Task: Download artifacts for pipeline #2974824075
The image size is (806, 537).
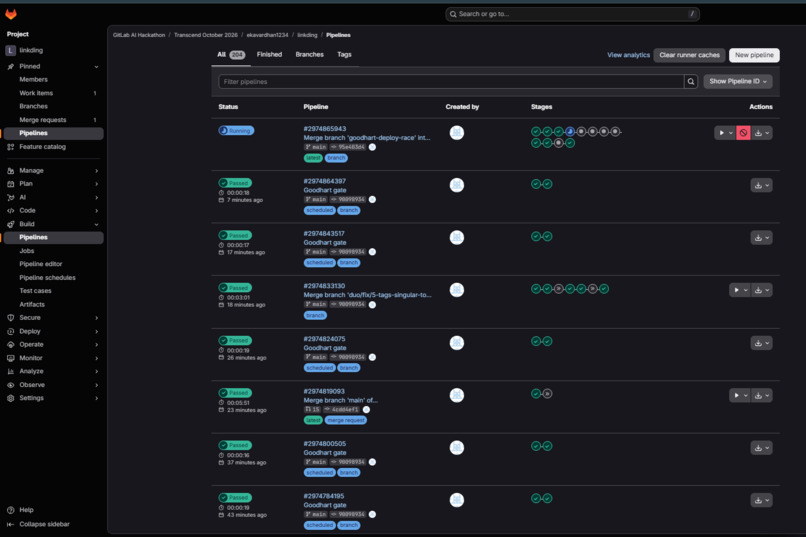Action: click(x=762, y=343)
